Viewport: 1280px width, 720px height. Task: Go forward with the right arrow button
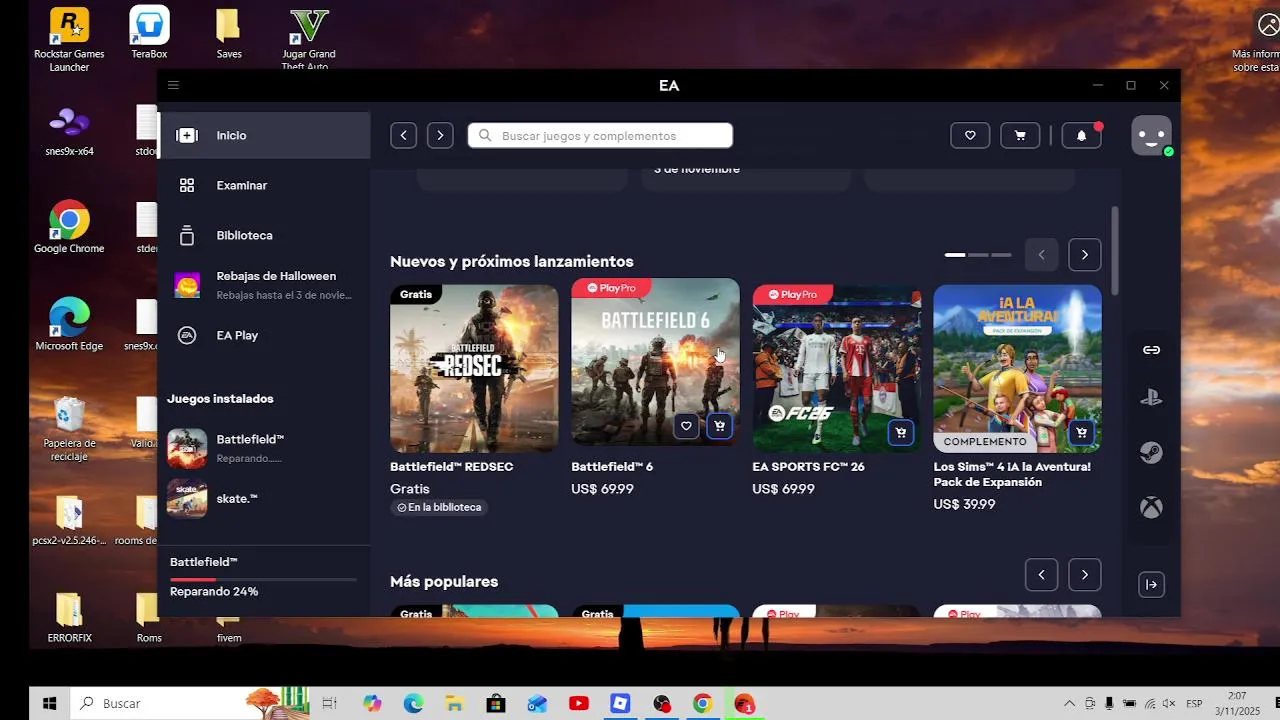[440, 135]
